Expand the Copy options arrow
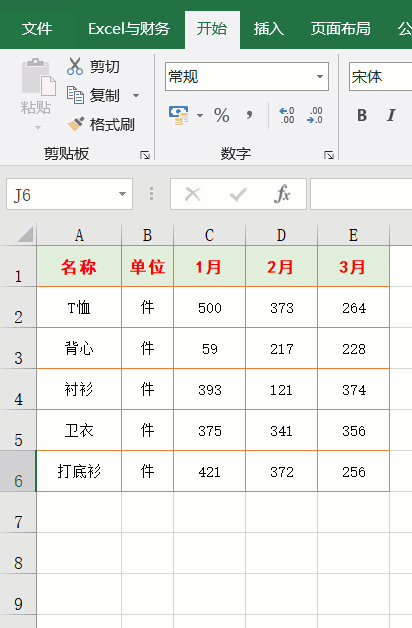The height and width of the screenshot is (628, 412). pos(136,96)
